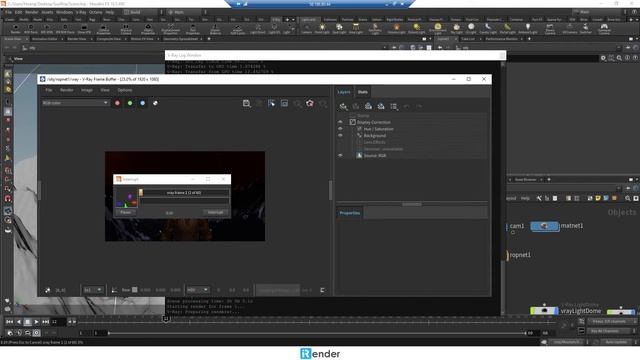
Task: Click the Interrupt button in the render dialog
Action: (x=216, y=212)
